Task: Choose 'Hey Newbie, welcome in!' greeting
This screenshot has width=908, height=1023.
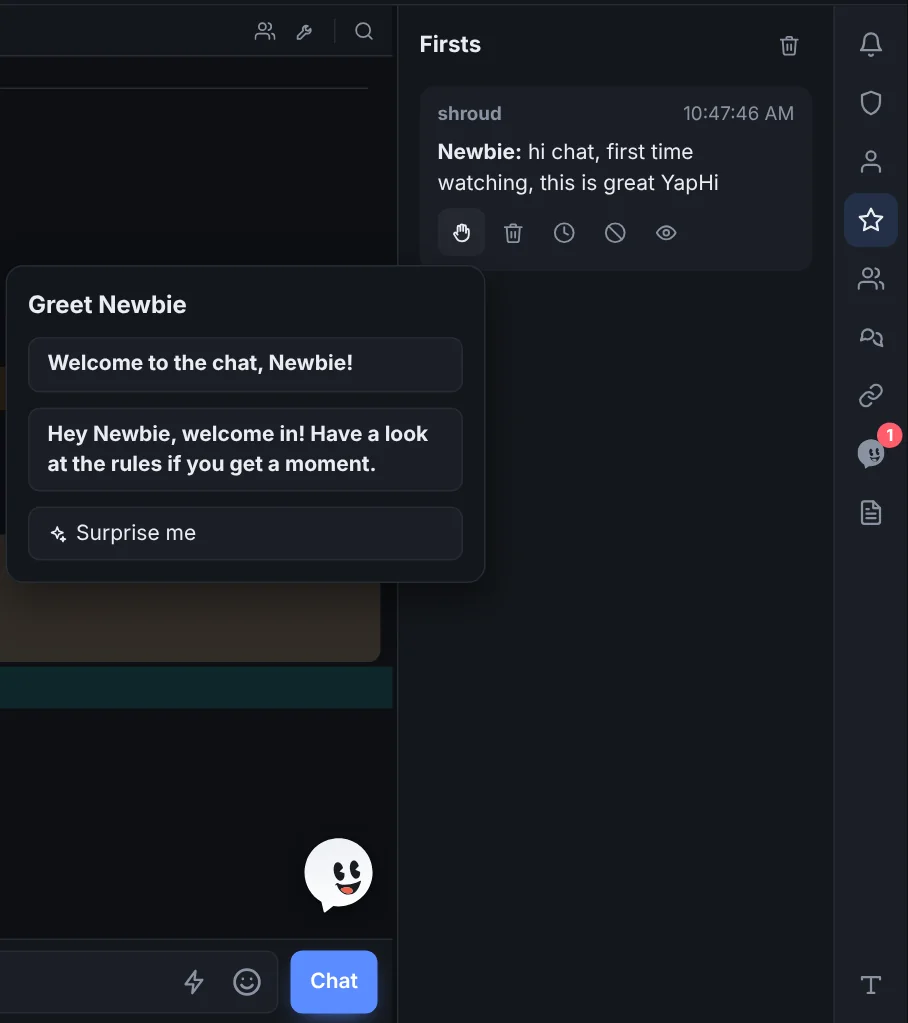Action: point(245,450)
